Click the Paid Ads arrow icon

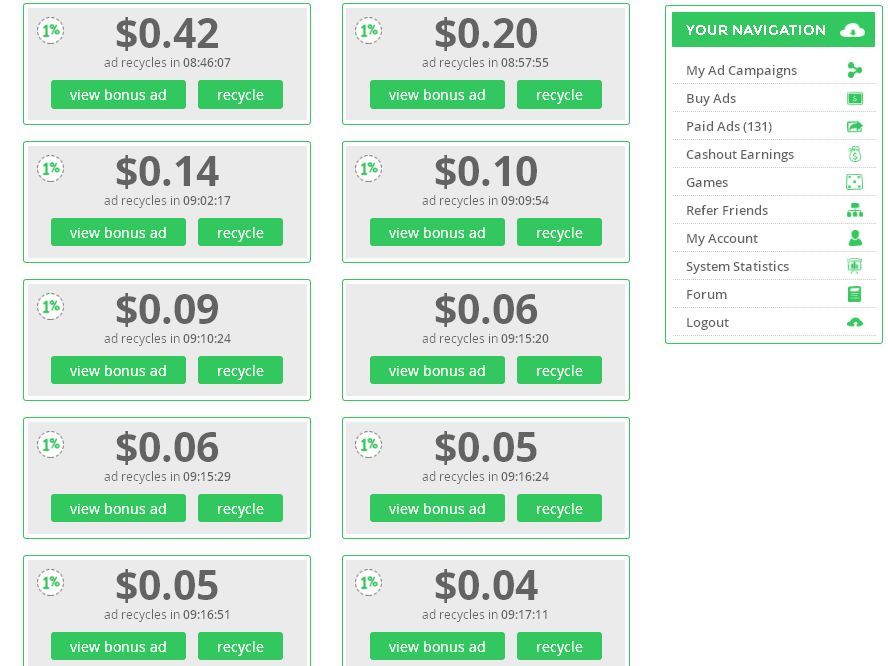[x=855, y=126]
